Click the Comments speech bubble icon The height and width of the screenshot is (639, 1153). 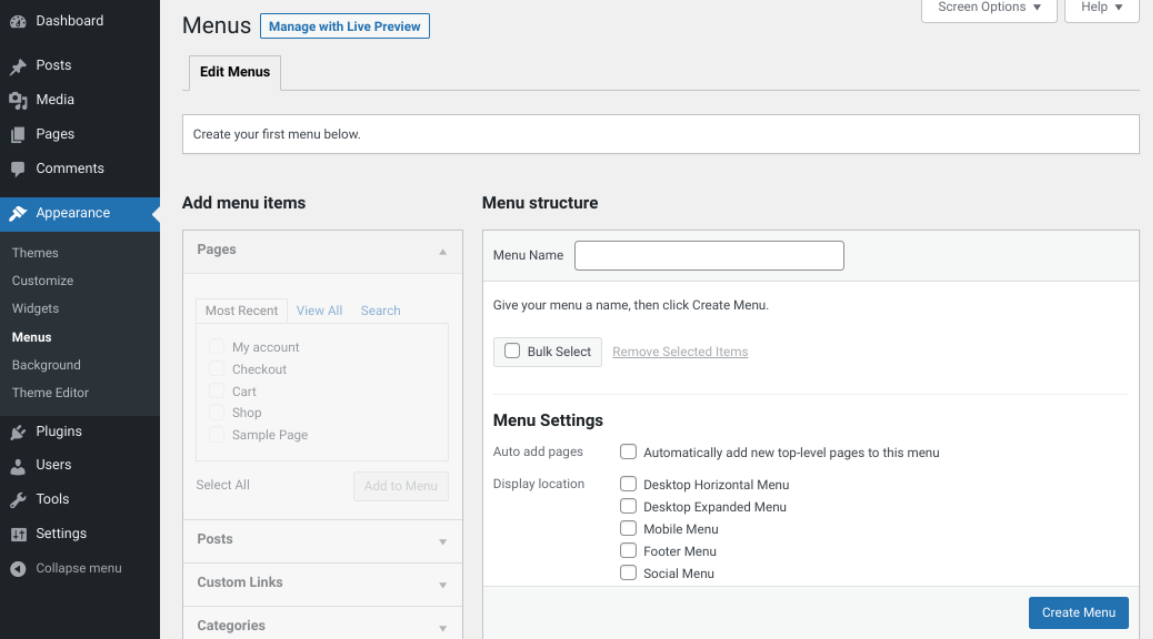pos(18,169)
